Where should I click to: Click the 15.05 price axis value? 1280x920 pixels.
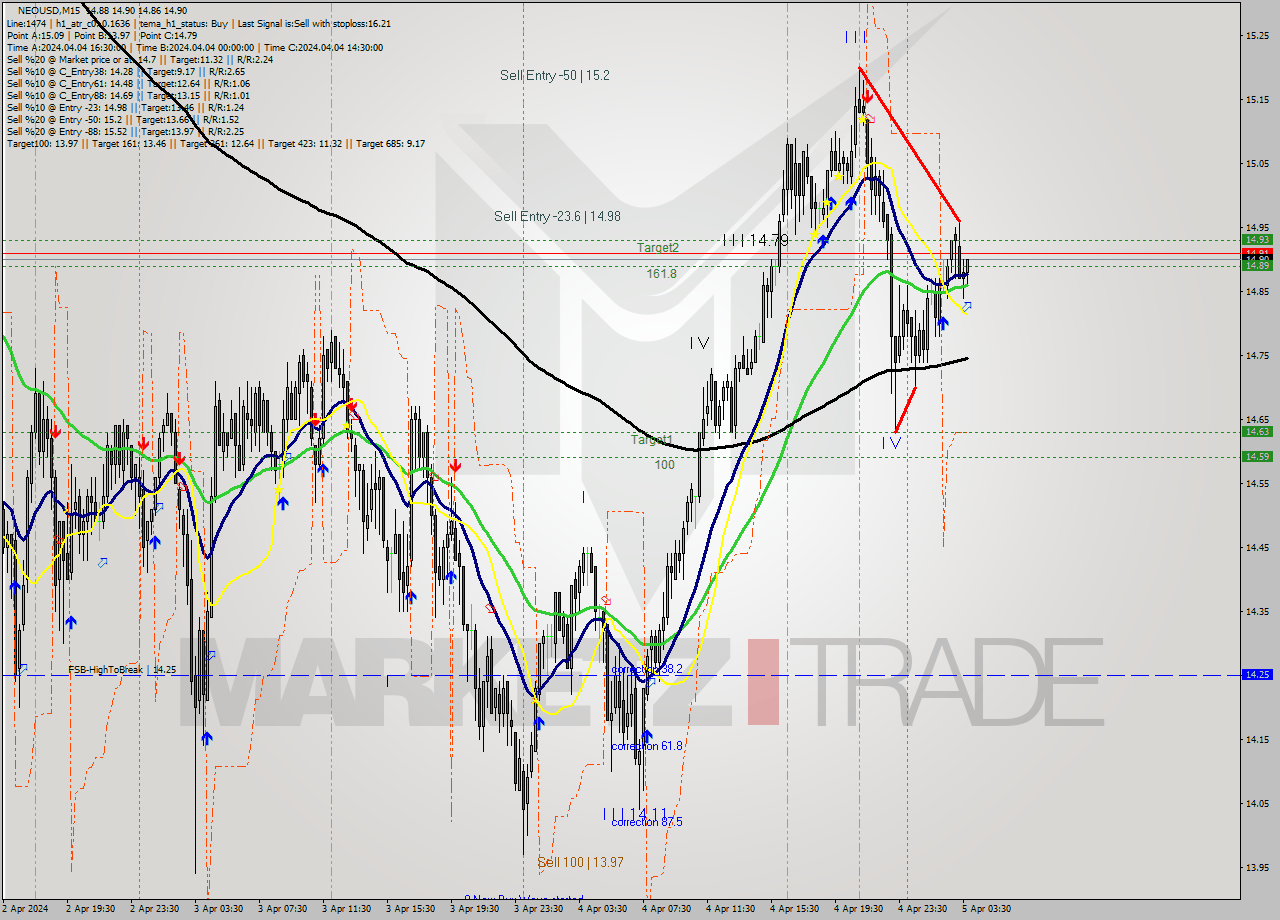tap(1257, 163)
